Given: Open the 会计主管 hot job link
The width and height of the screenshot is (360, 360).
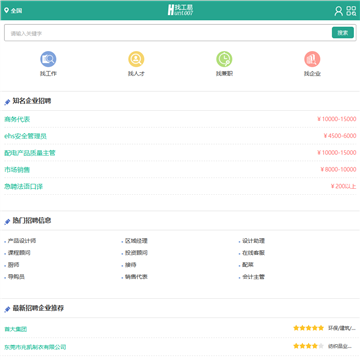Looking at the screenshot, I should click(253, 277).
